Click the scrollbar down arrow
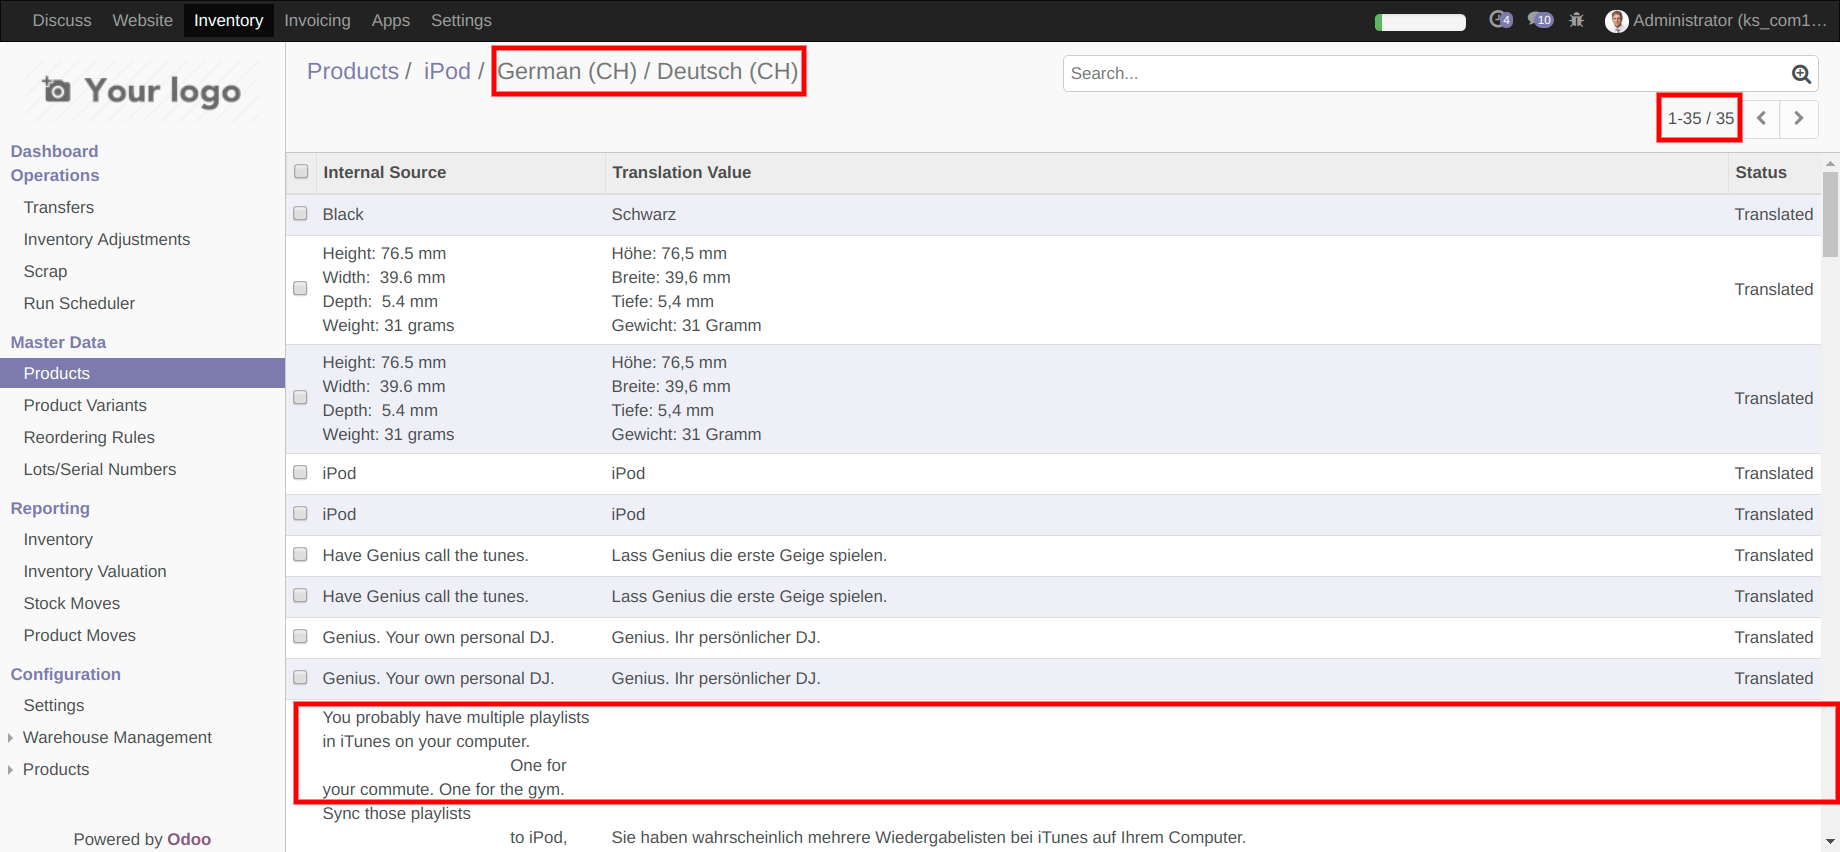The height and width of the screenshot is (852, 1840). [x=1830, y=842]
